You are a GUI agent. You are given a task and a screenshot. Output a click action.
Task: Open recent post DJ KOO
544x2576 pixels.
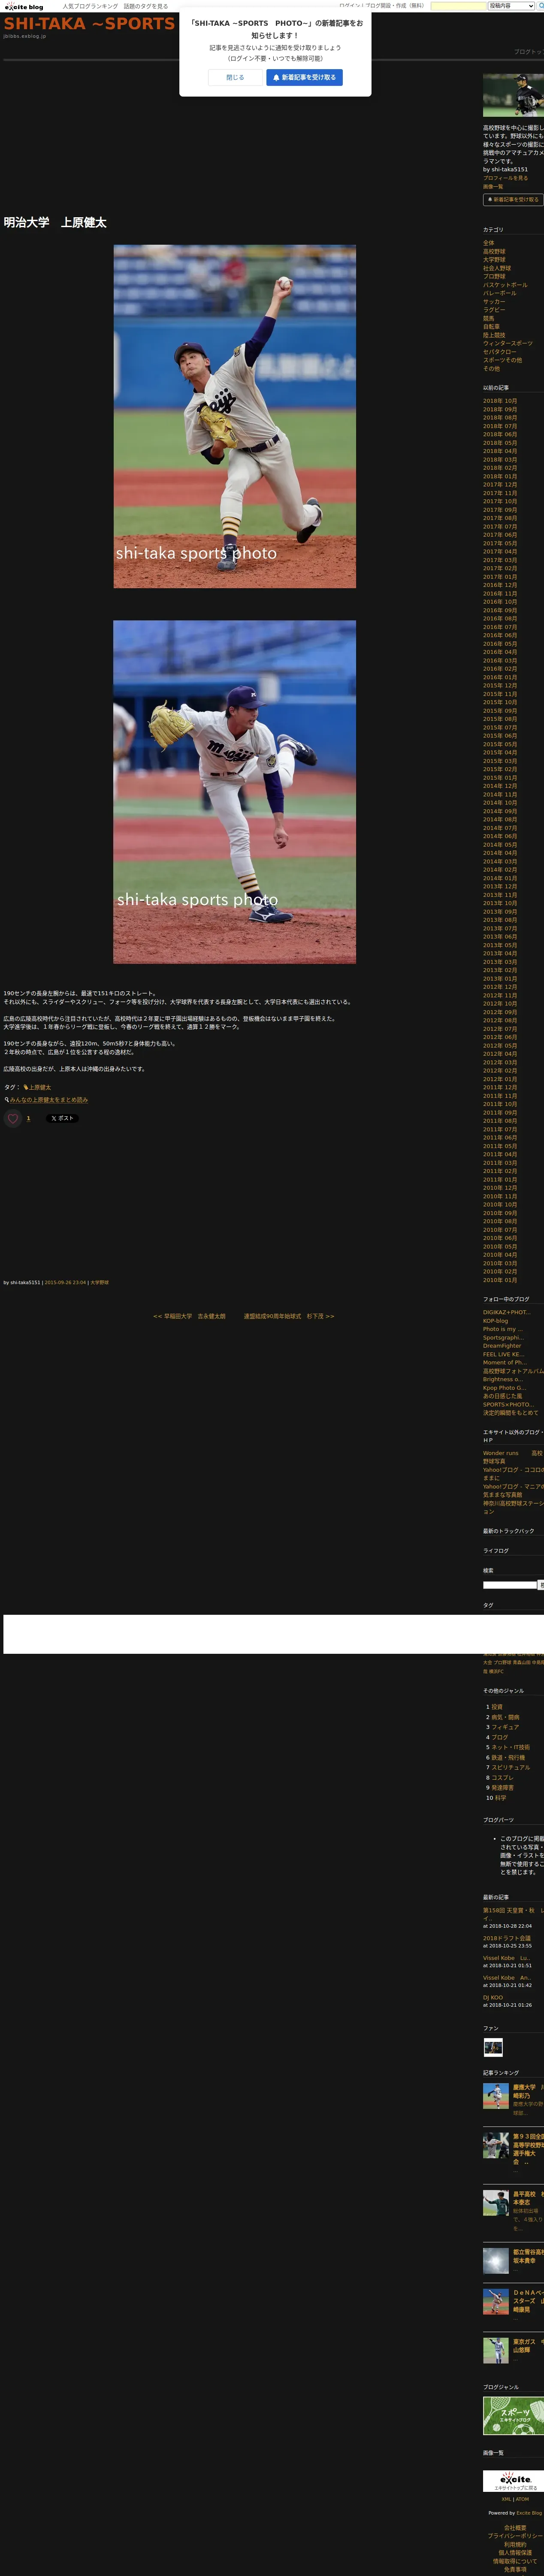(x=493, y=1998)
